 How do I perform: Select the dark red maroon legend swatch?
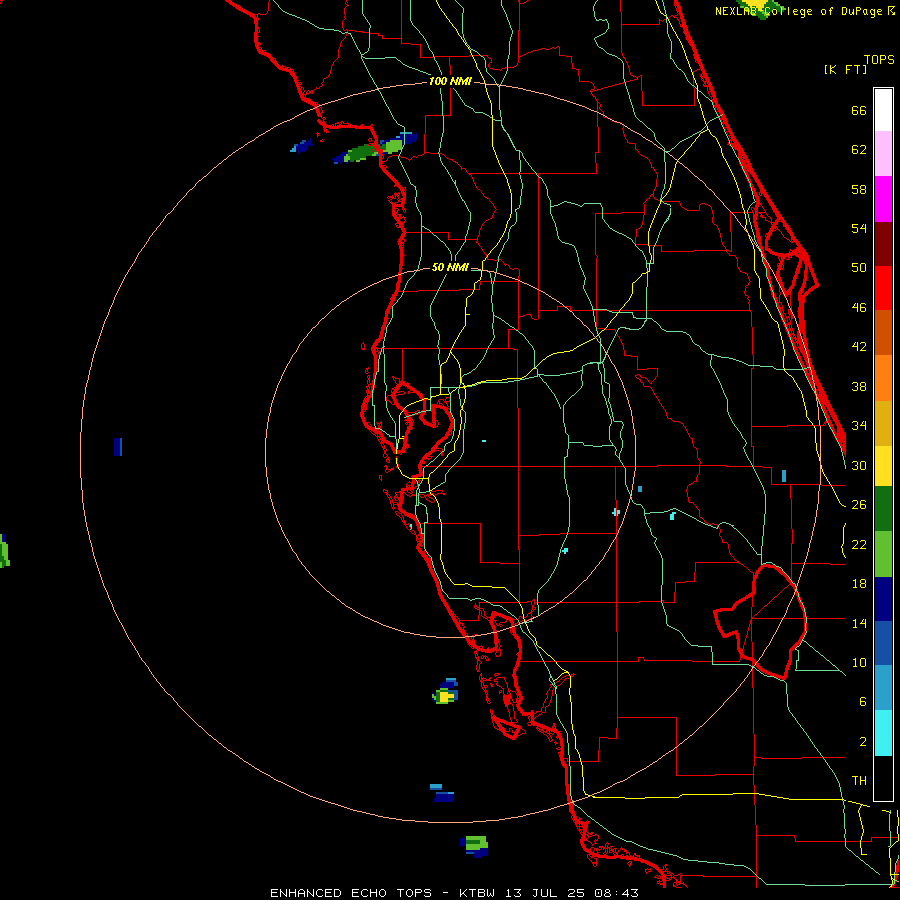[x=883, y=244]
